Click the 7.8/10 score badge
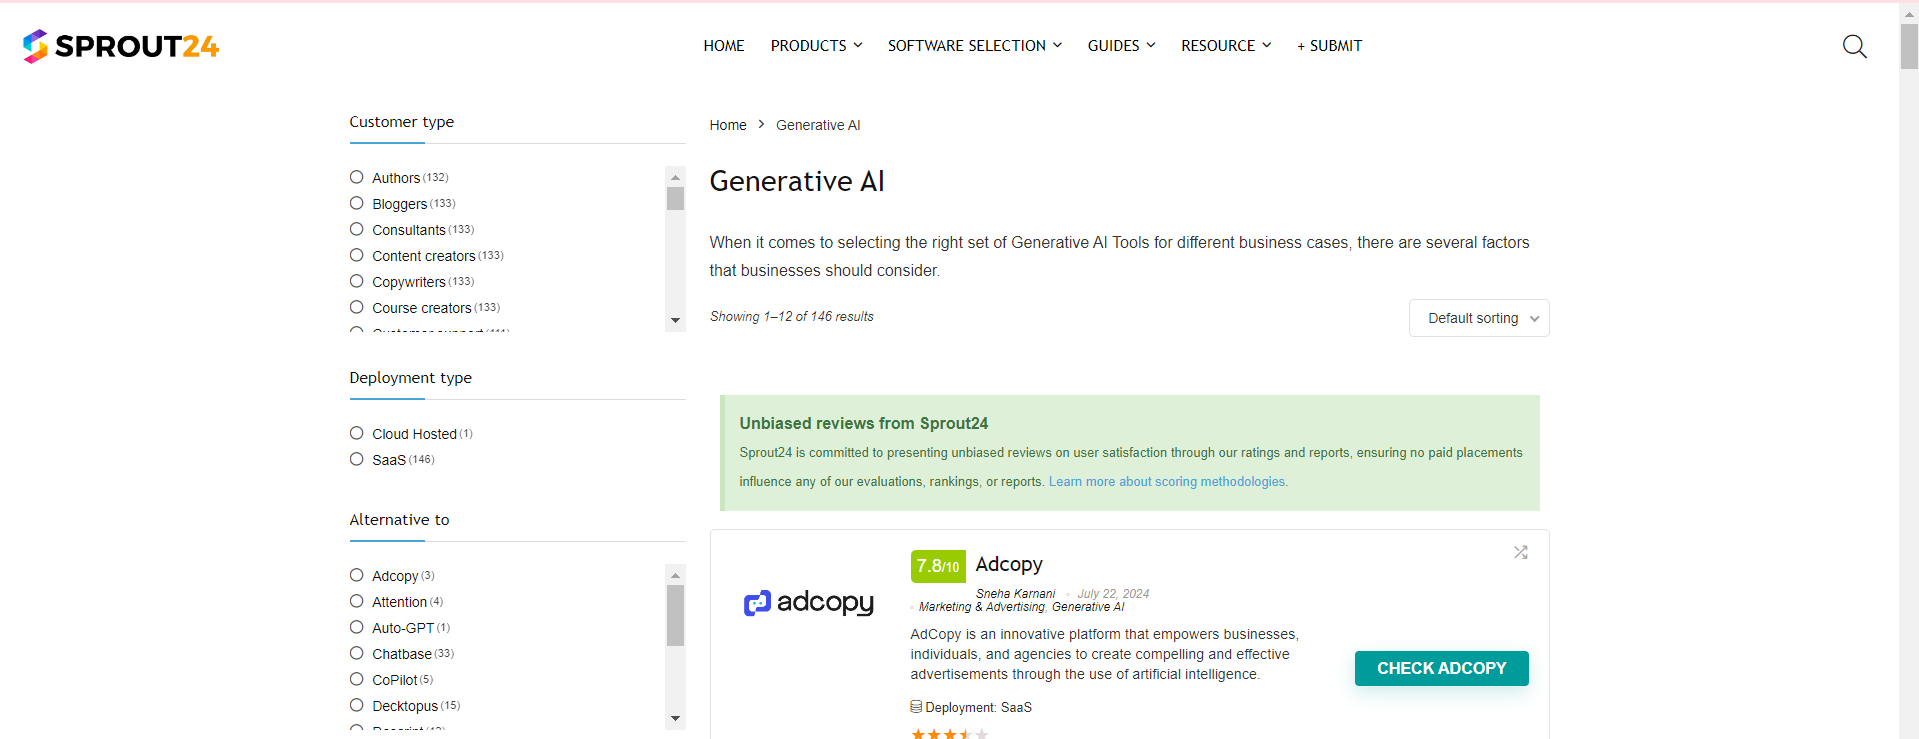This screenshot has width=1919, height=739. click(x=937, y=566)
